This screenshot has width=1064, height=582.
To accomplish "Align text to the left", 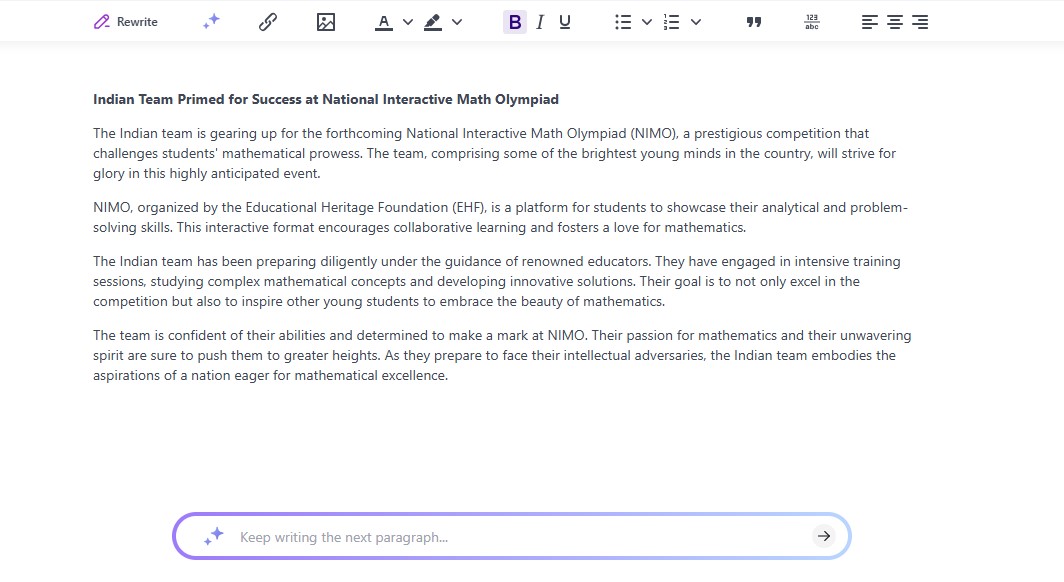I will [869, 21].
